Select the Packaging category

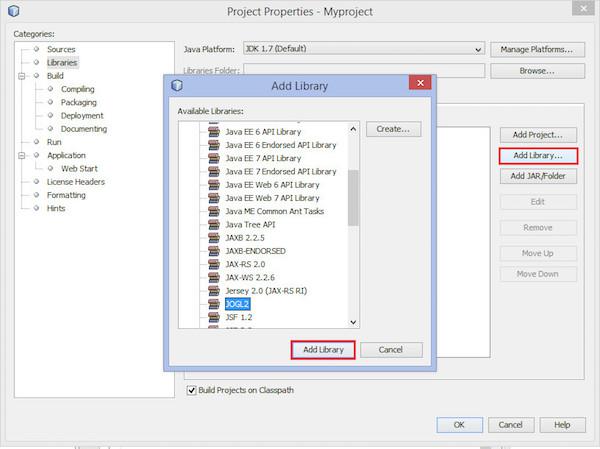coord(79,102)
